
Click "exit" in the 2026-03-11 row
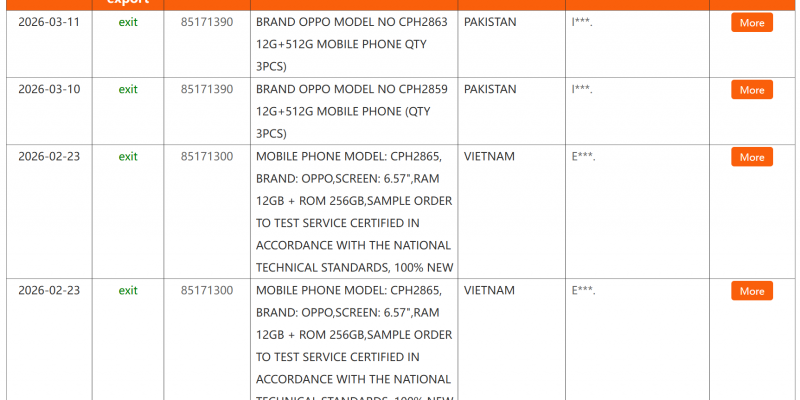coord(128,22)
